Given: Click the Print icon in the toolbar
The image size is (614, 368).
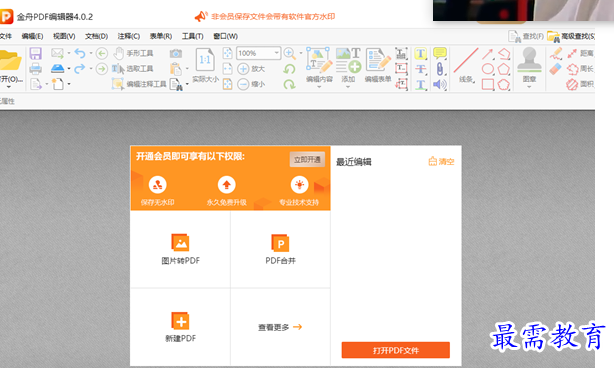Looking at the screenshot, I should (35, 69).
